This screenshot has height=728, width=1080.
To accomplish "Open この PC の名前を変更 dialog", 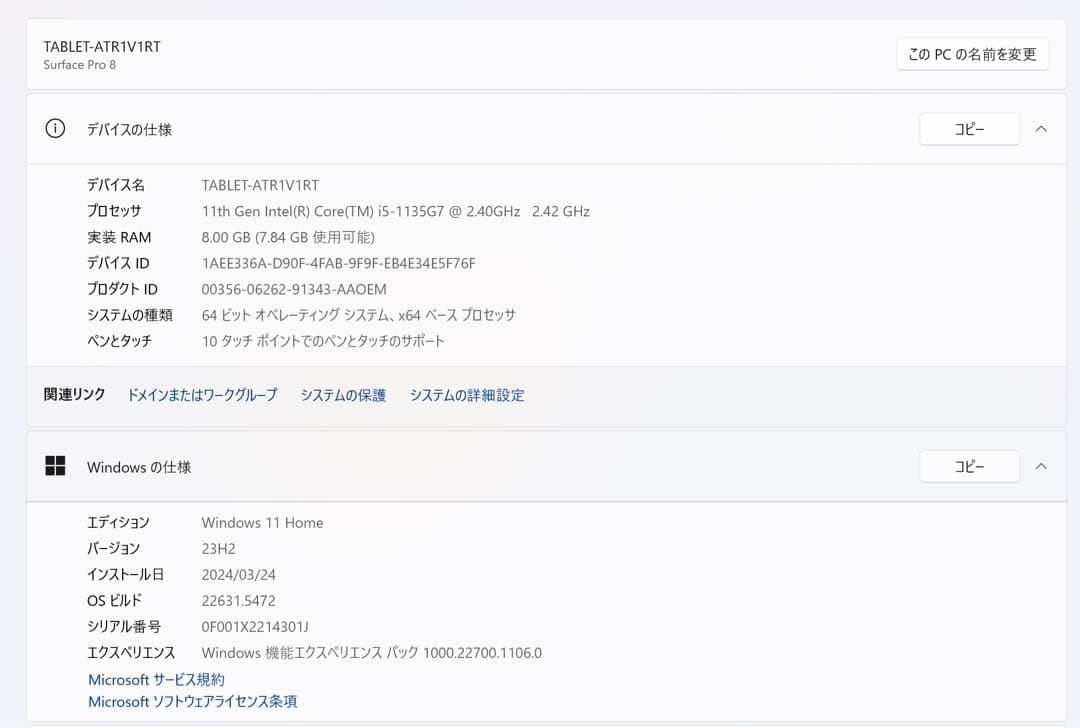I will (972, 53).
